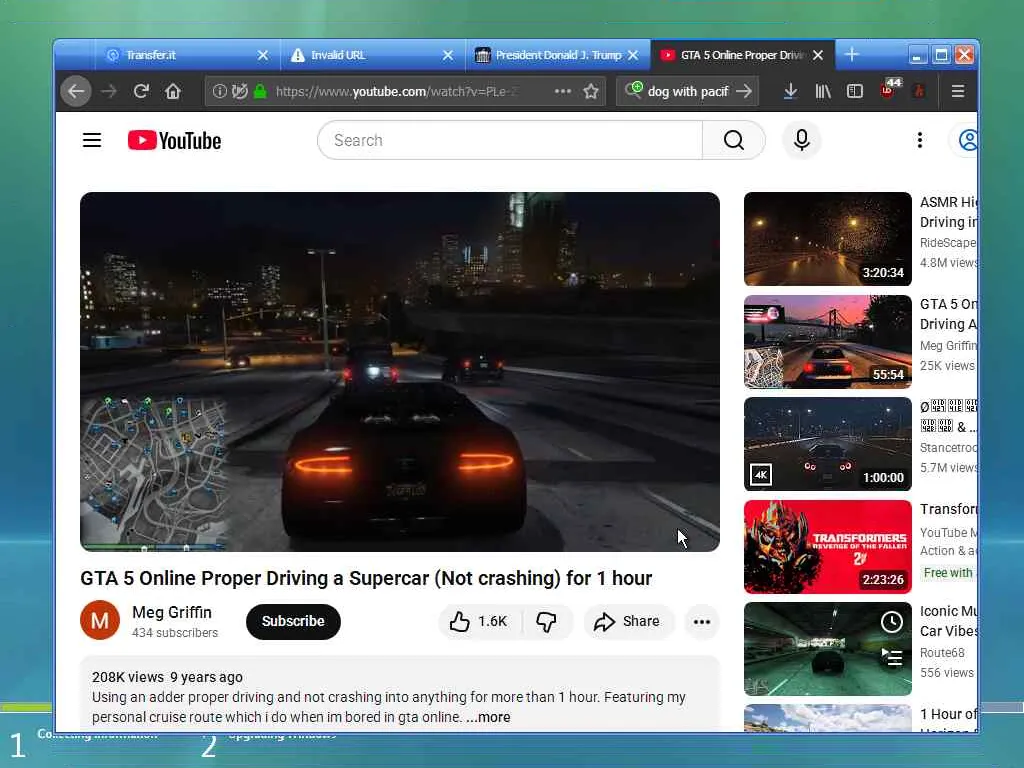
Task: Click the '434 subscribers' text
Action: [x=175, y=633]
